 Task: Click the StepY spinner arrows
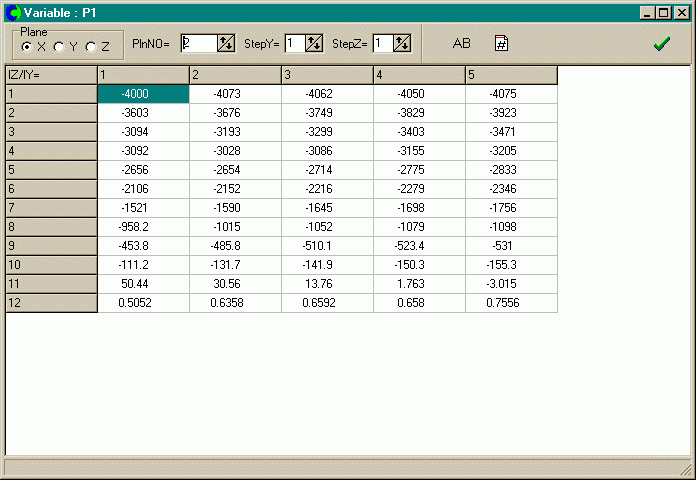click(314, 43)
